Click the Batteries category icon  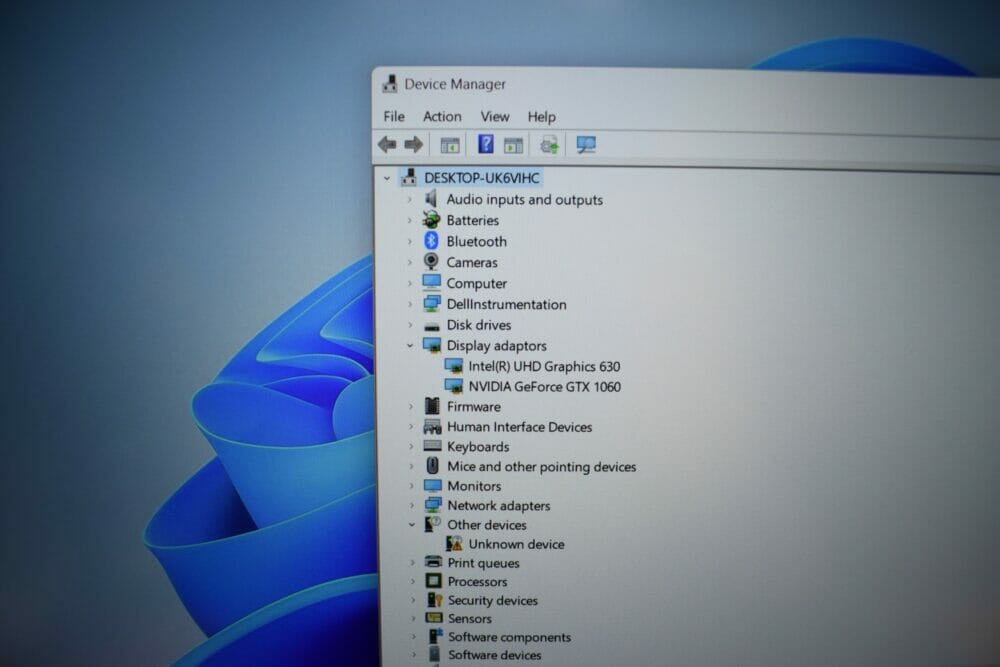(x=431, y=220)
